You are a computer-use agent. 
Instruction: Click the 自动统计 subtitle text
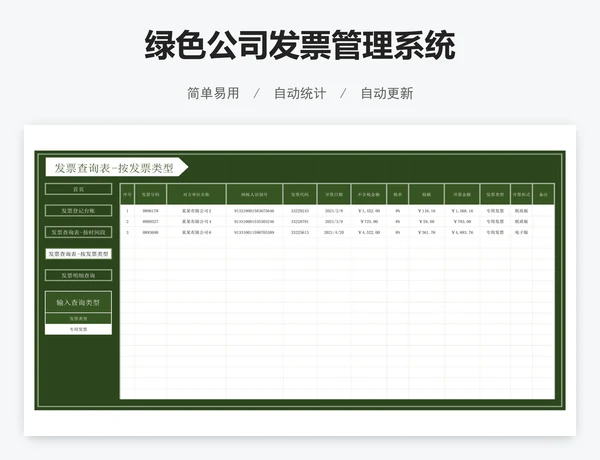300,93
